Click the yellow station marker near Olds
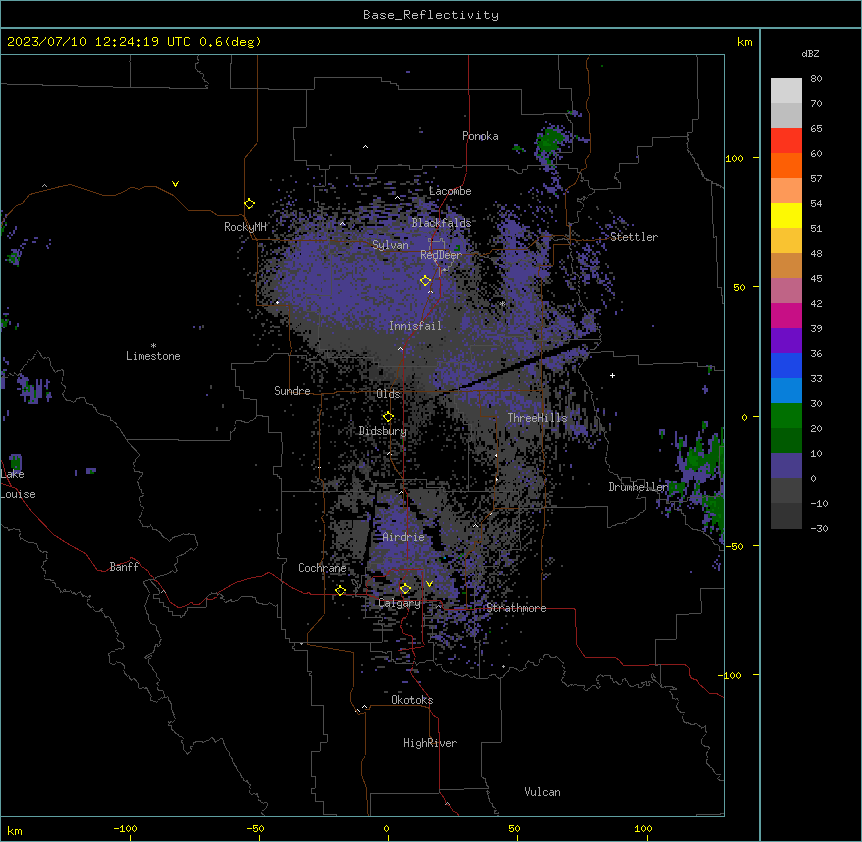This screenshot has height=842, width=862. tap(388, 416)
